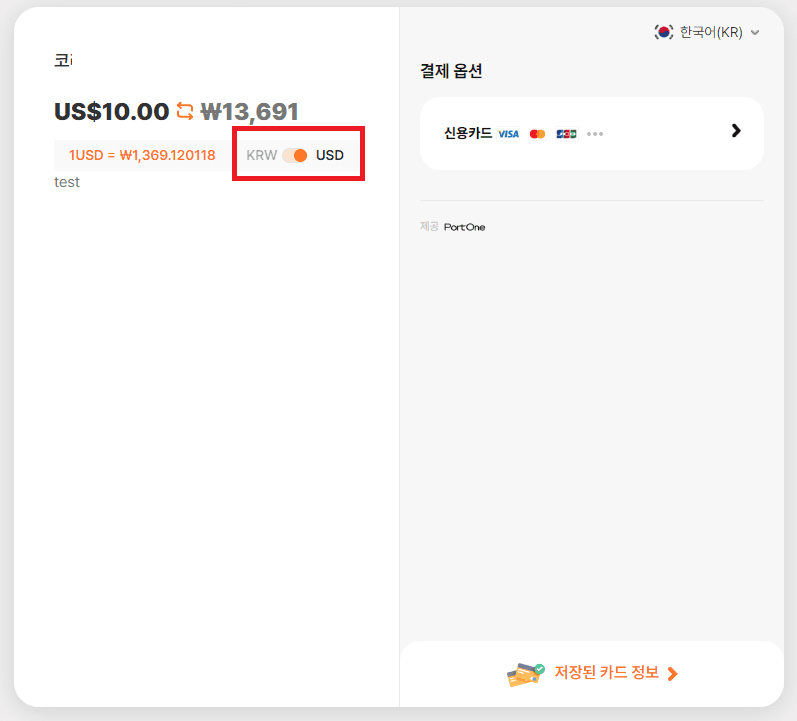Click the orange currency swap icon
The image size is (797, 721).
[x=185, y=111]
